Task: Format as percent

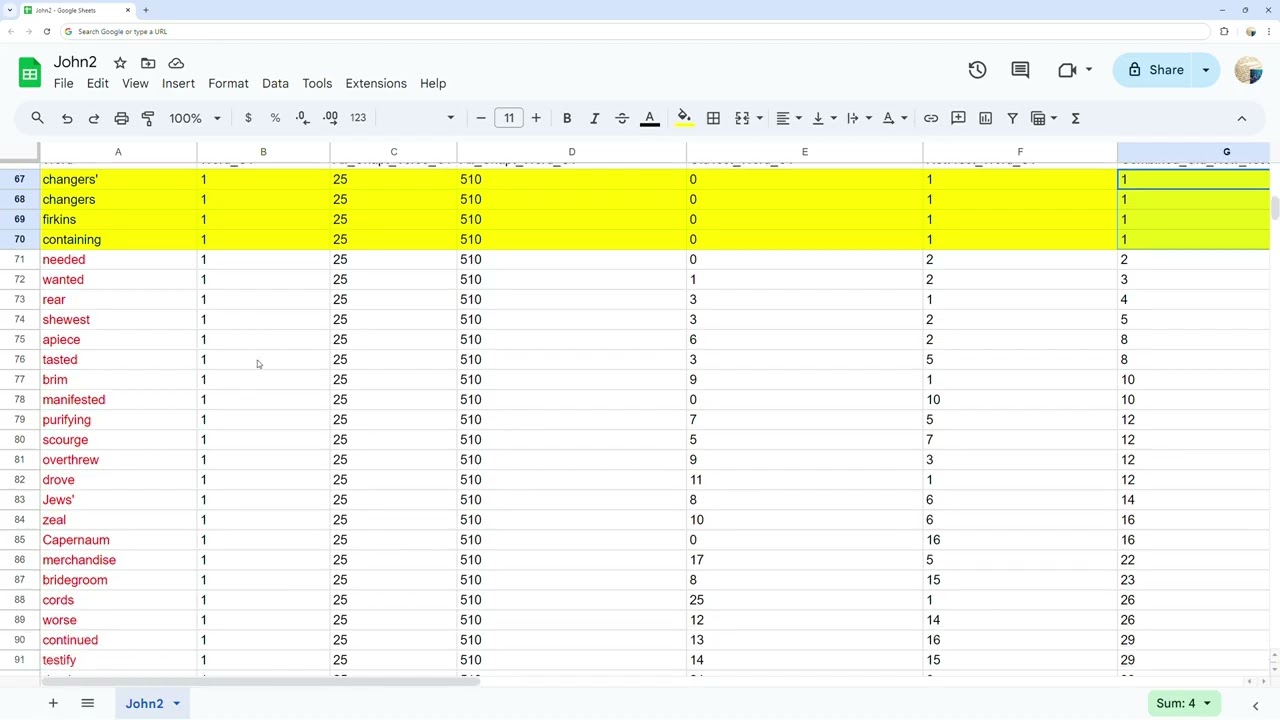Action: (275, 118)
